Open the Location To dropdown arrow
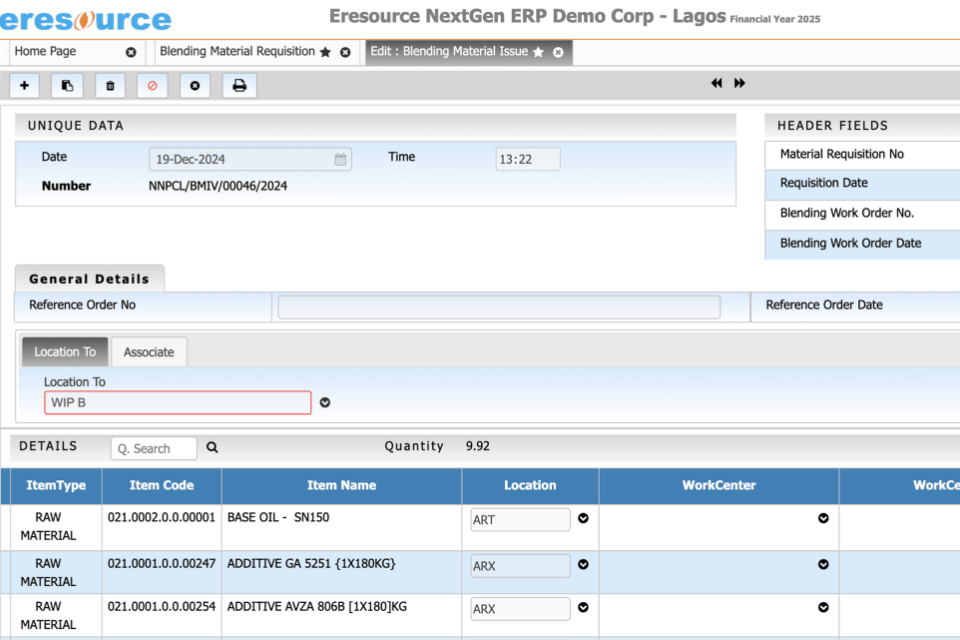Viewport: 960px width, 640px height. (x=325, y=402)
